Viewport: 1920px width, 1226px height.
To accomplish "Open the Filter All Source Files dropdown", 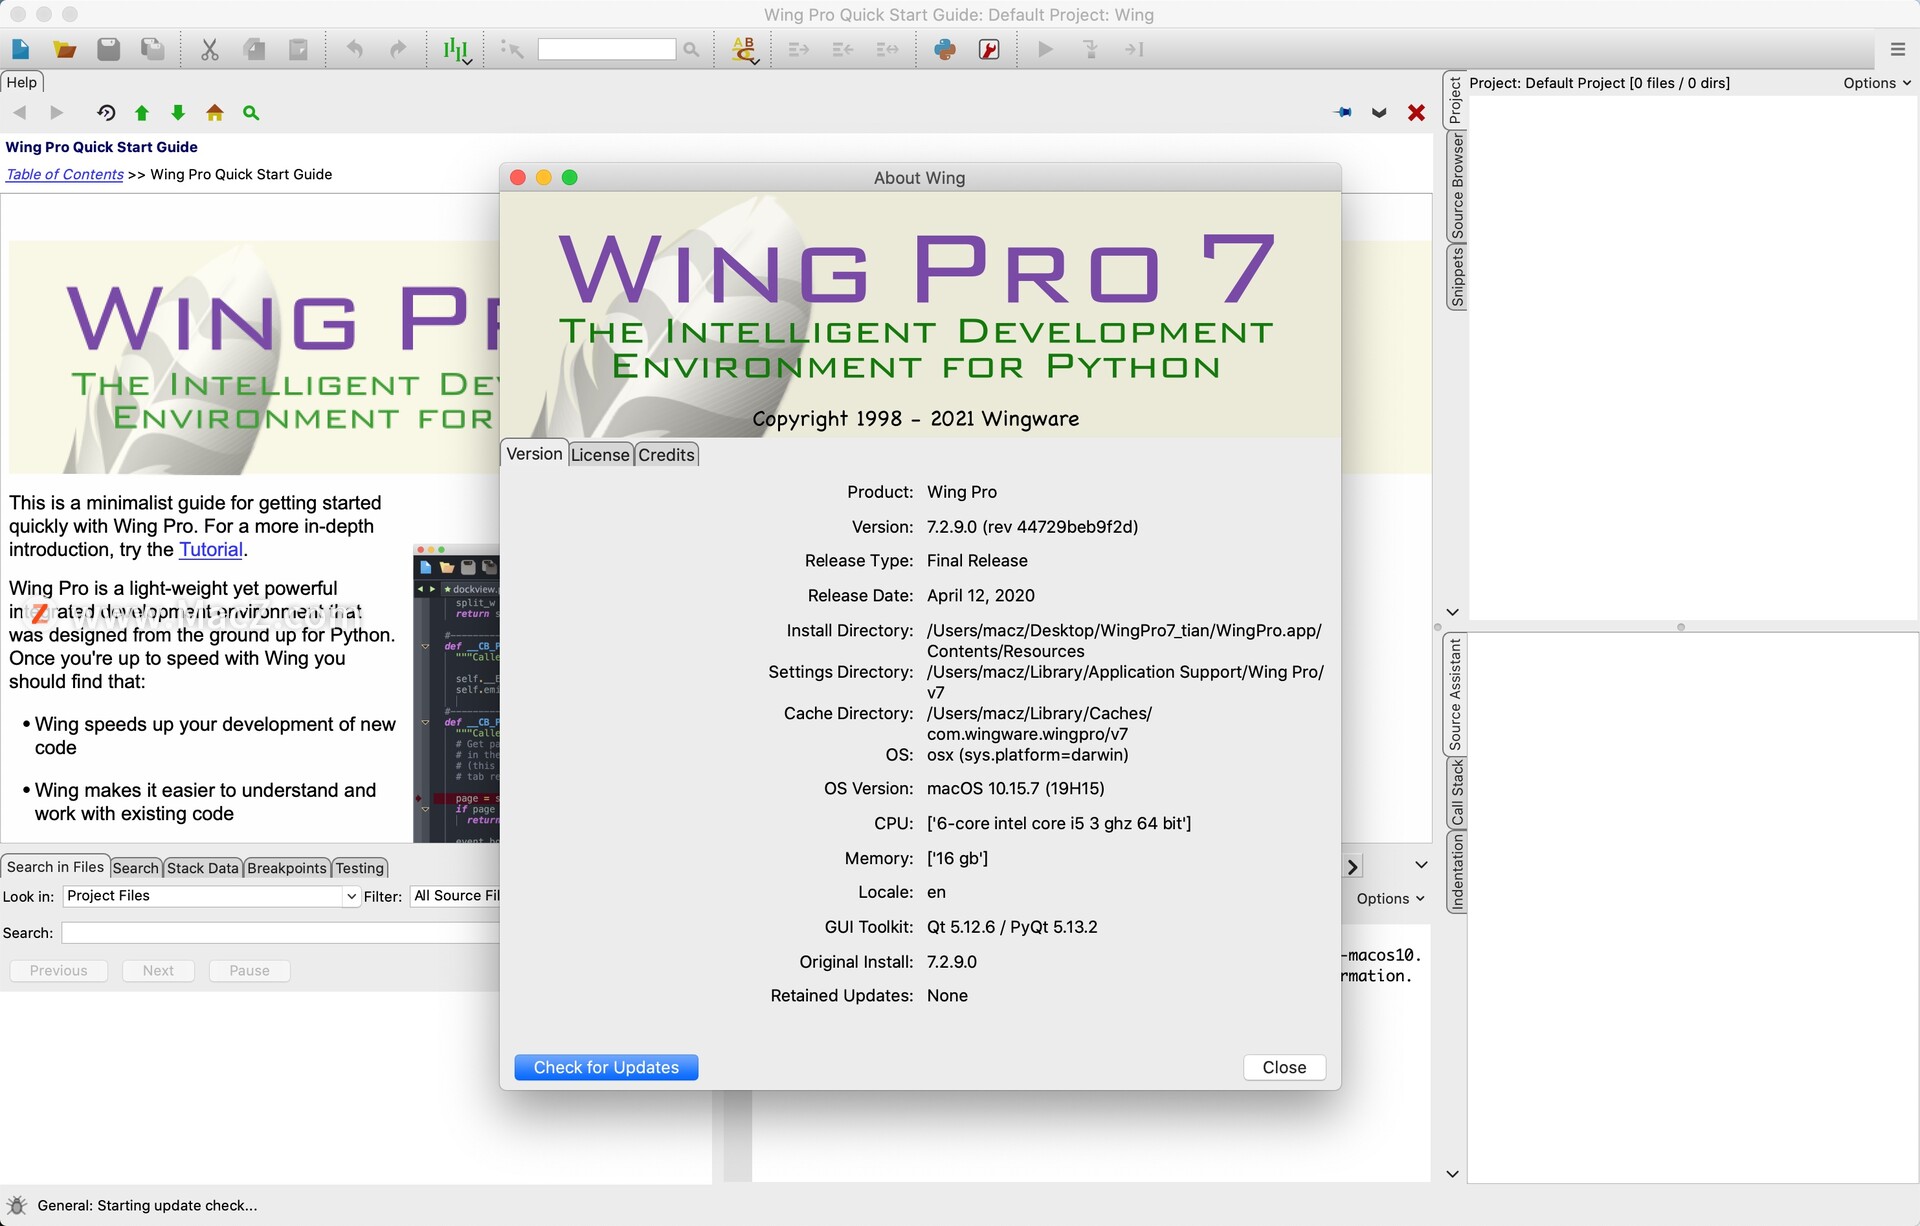I will click(455, 896).
